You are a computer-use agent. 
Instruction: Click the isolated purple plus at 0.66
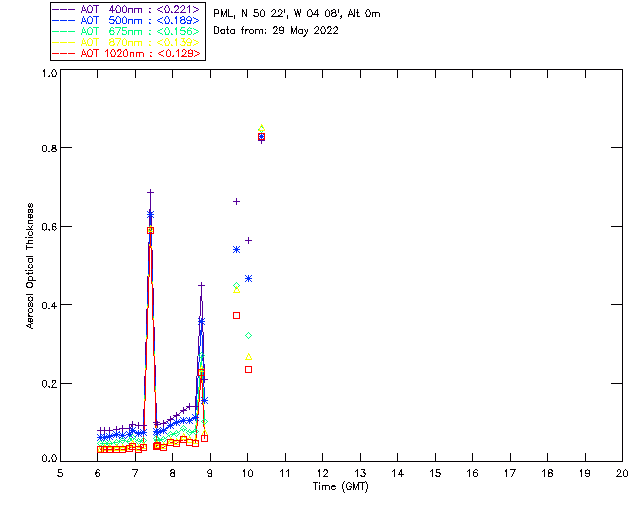click(236, 202)
